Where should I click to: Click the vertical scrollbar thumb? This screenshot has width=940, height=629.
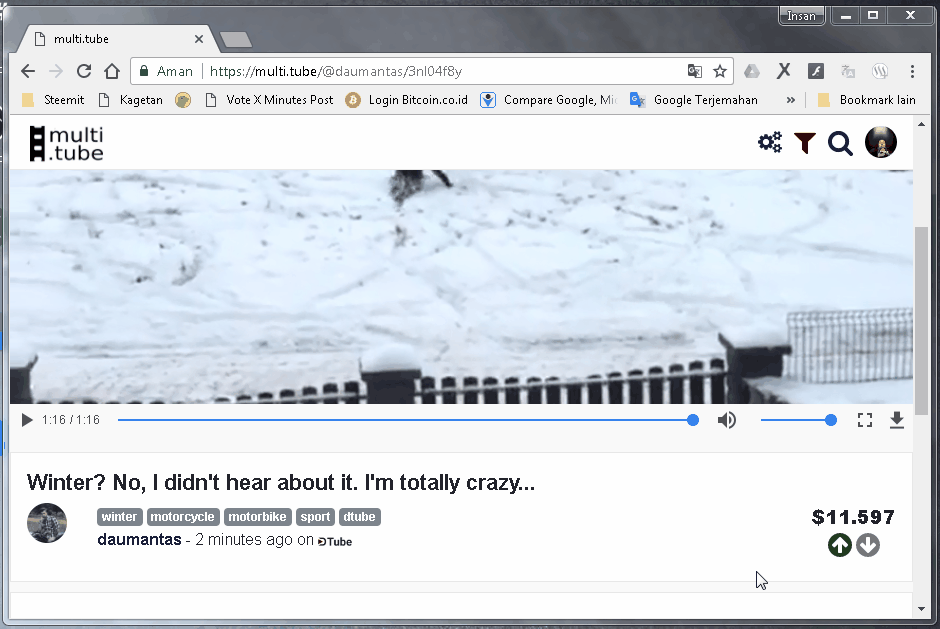pyautogui.click(x=921, y=321)
